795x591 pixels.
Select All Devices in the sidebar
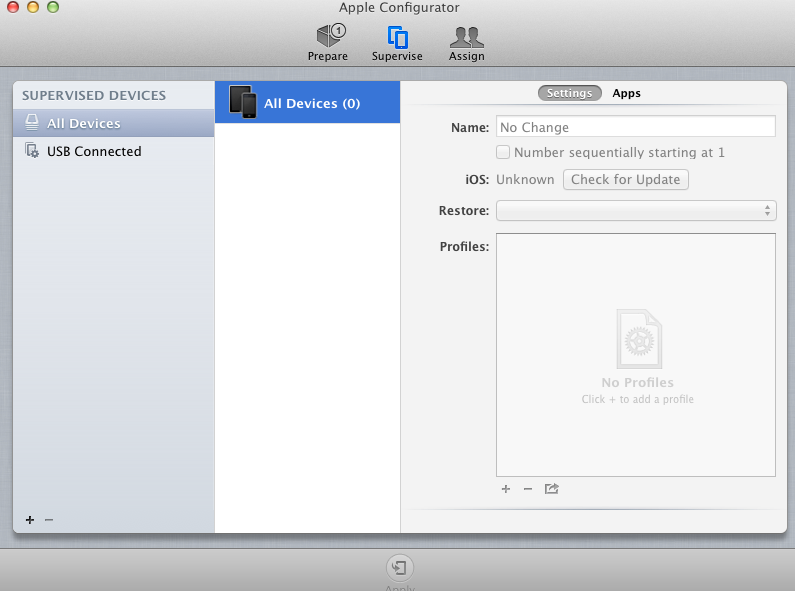(x=114, y=123)
